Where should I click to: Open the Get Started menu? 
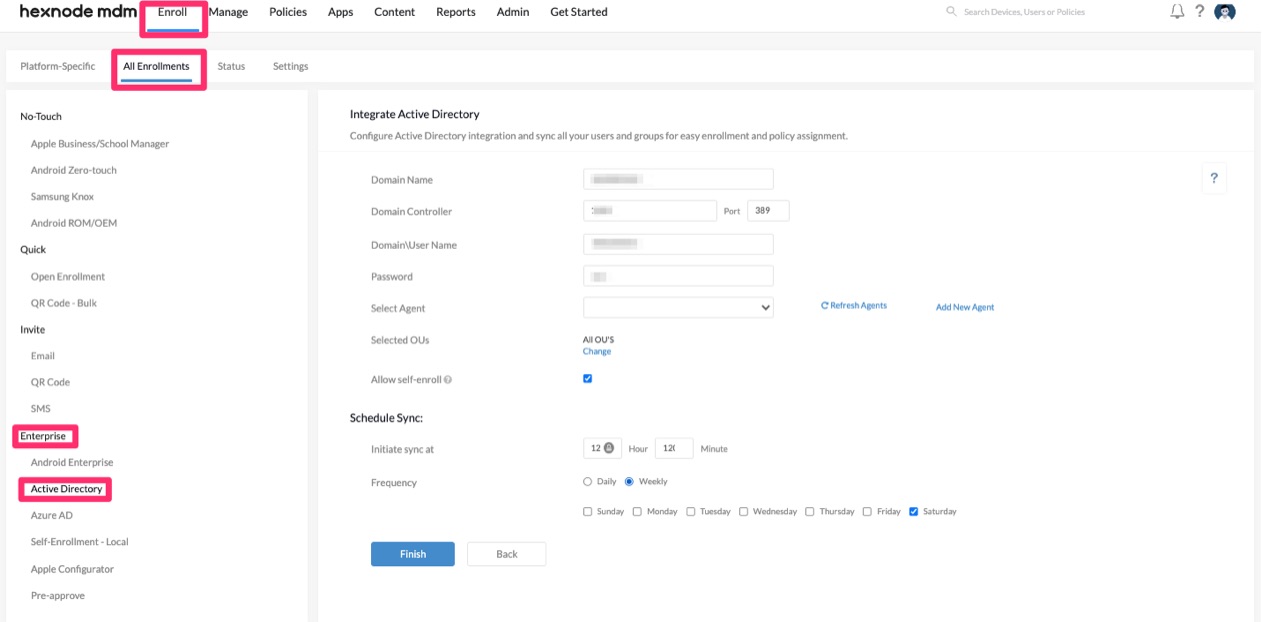579,12
